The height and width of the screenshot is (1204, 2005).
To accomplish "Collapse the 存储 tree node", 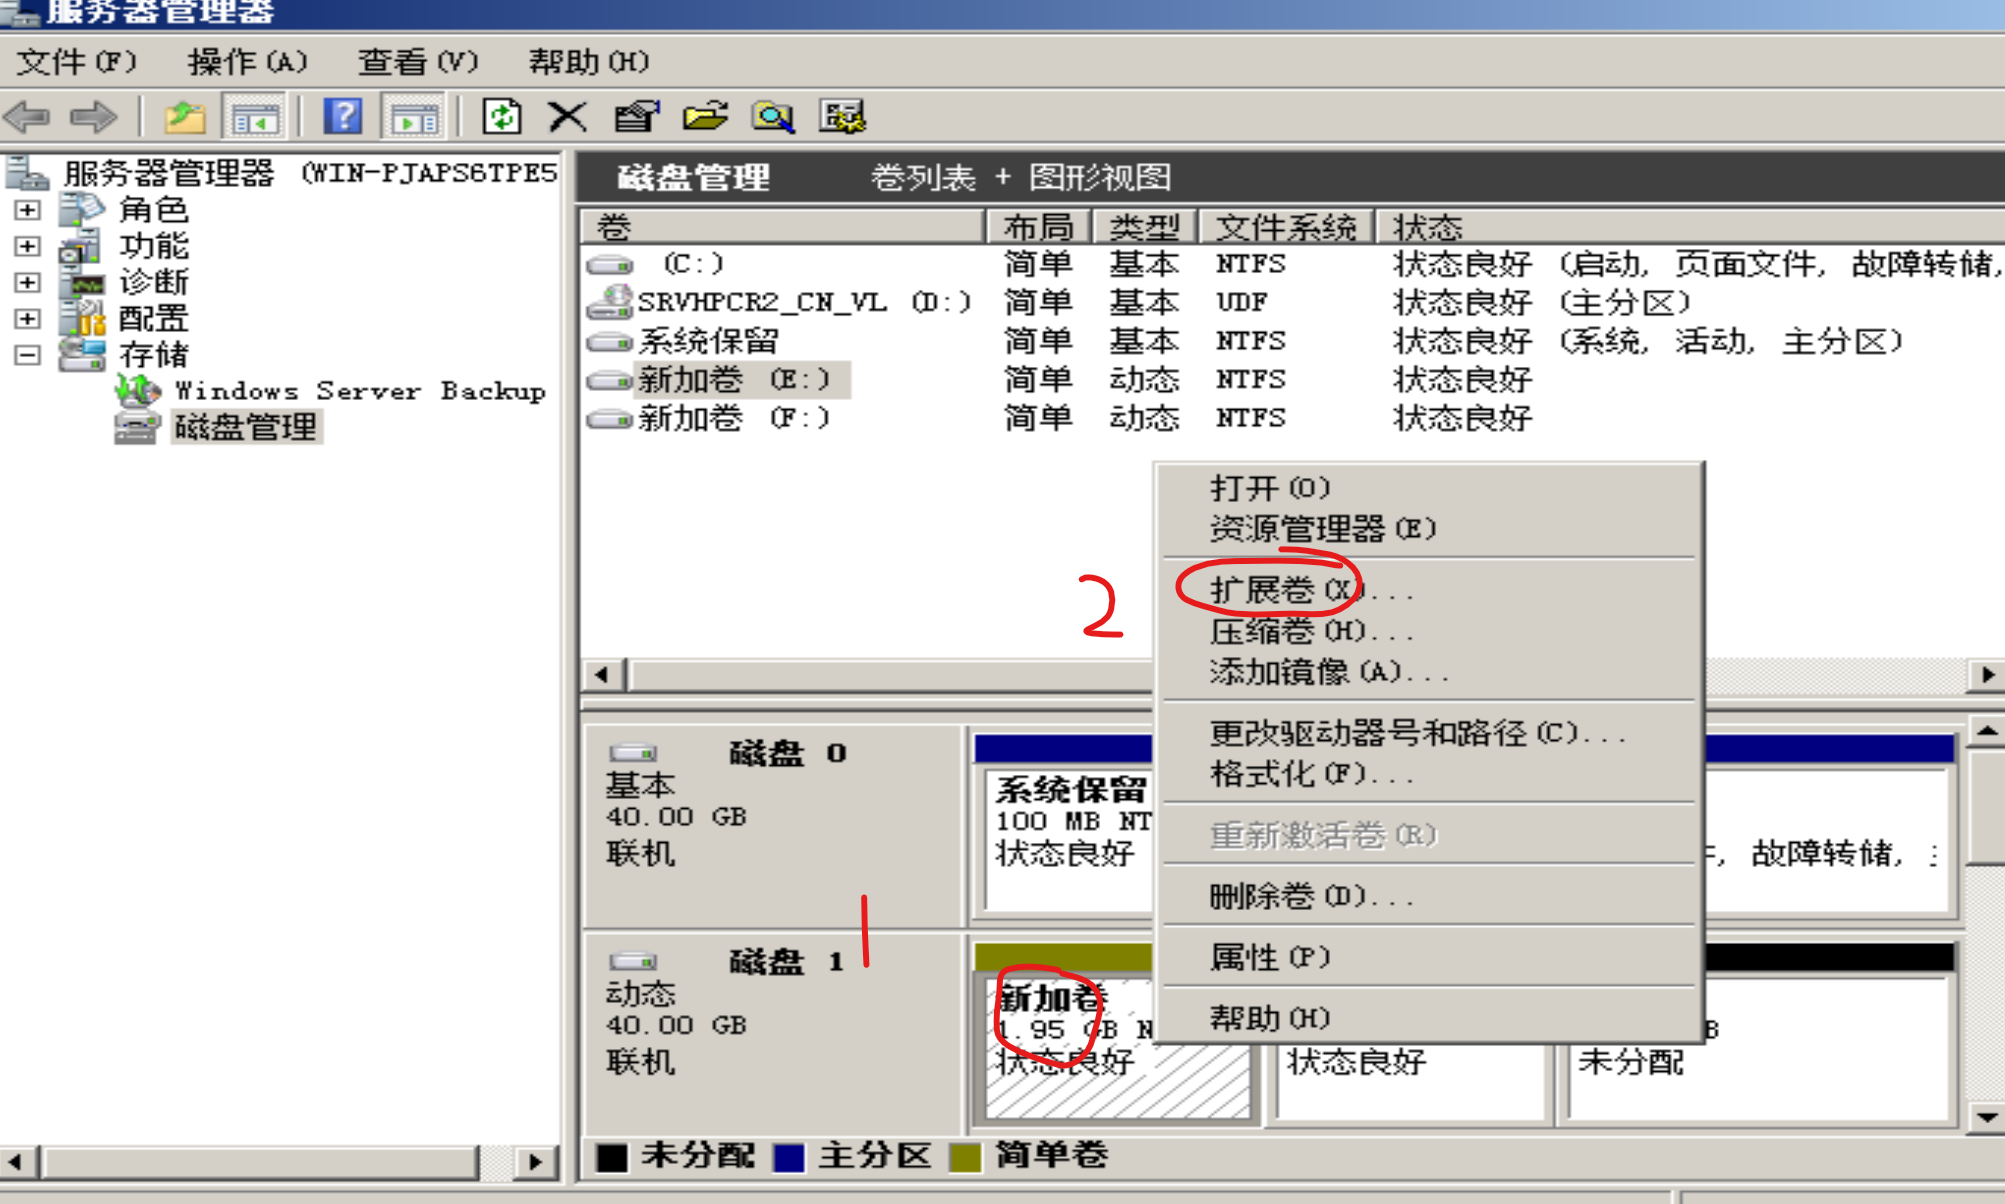I will pyautogui.click(x=28, y=354).
